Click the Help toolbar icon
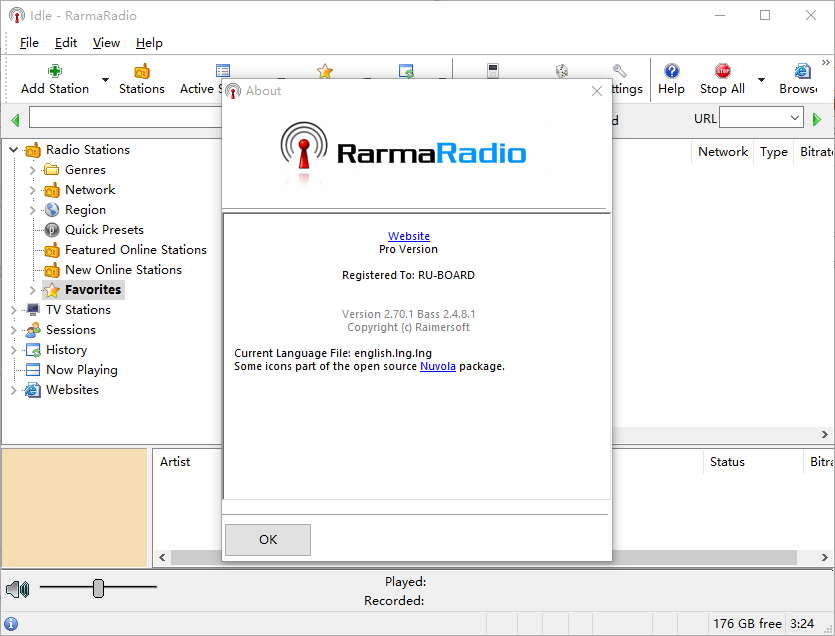 click(671, 72)
